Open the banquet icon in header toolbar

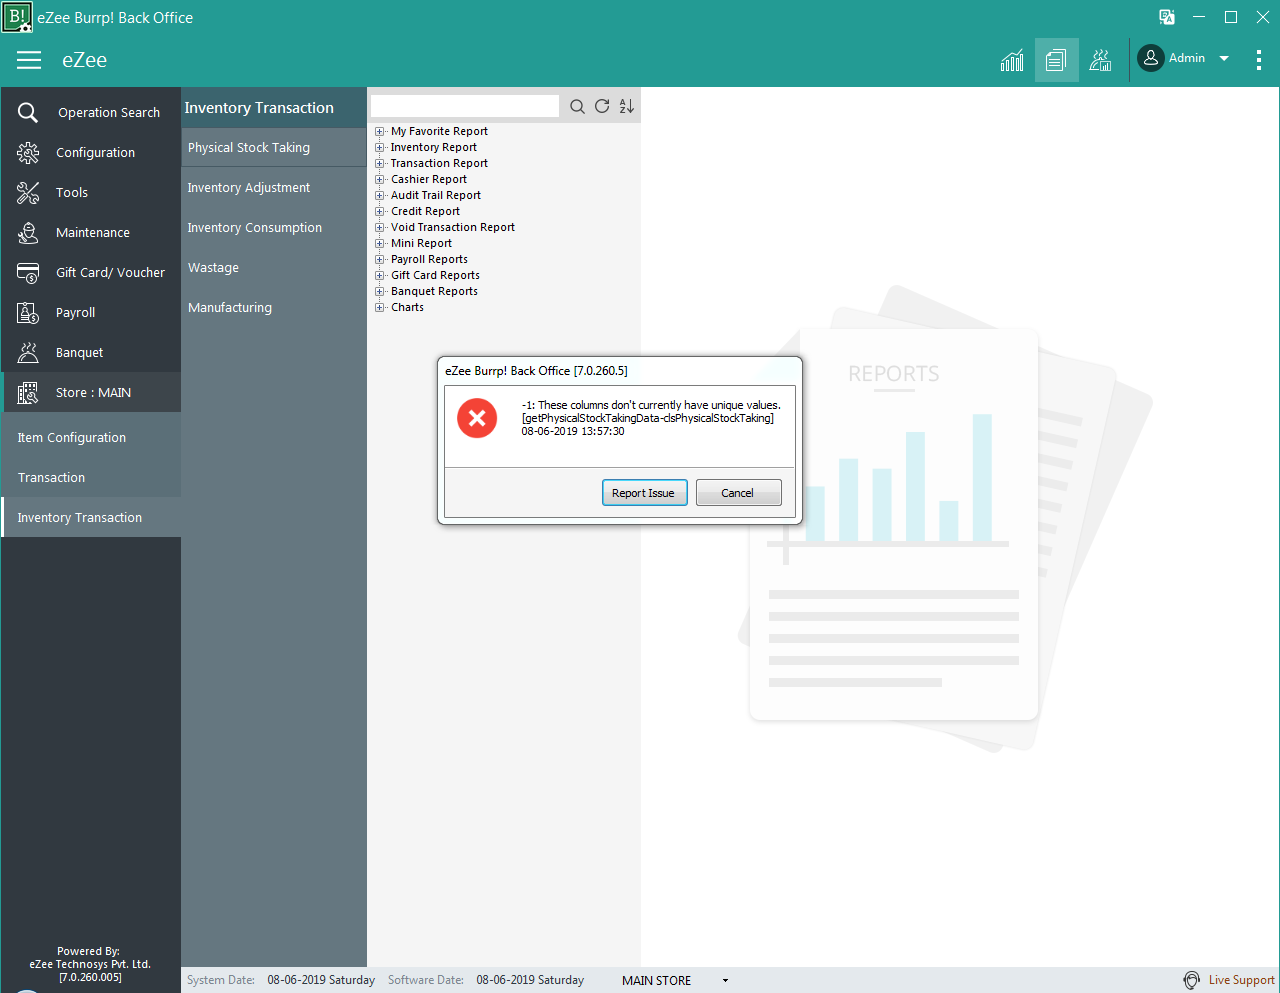point(1100,61)
